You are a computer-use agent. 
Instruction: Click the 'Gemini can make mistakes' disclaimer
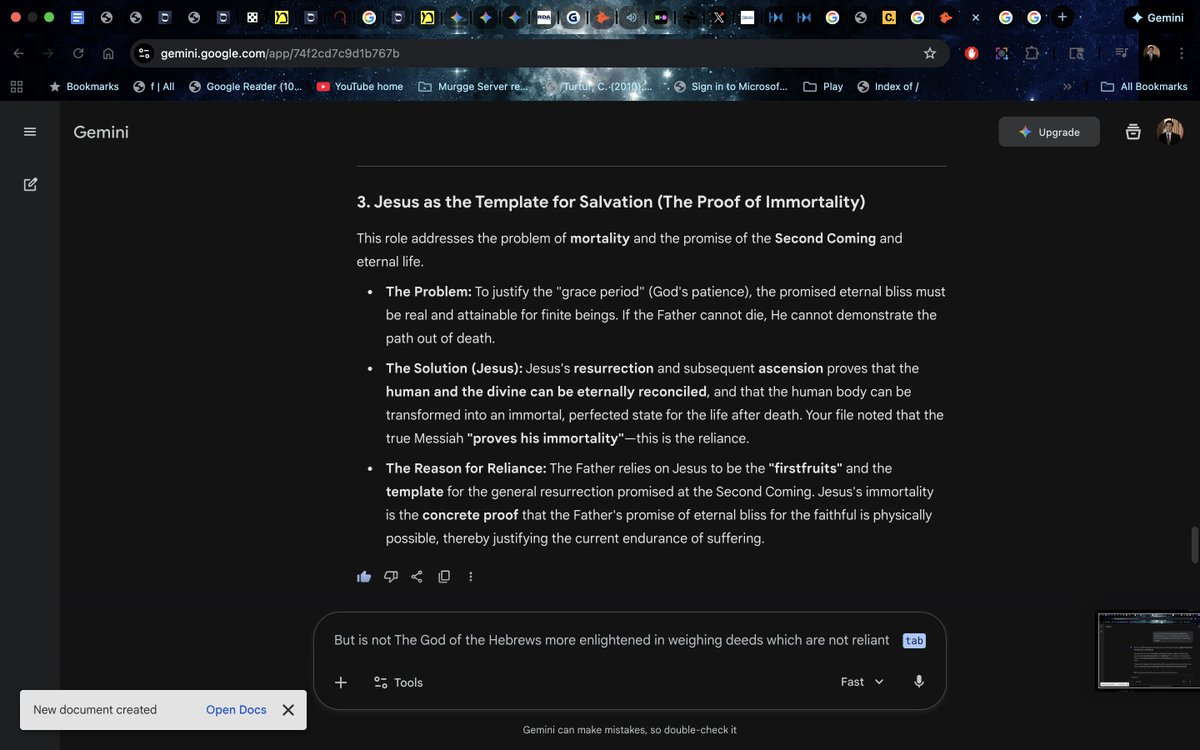point(630,730)
